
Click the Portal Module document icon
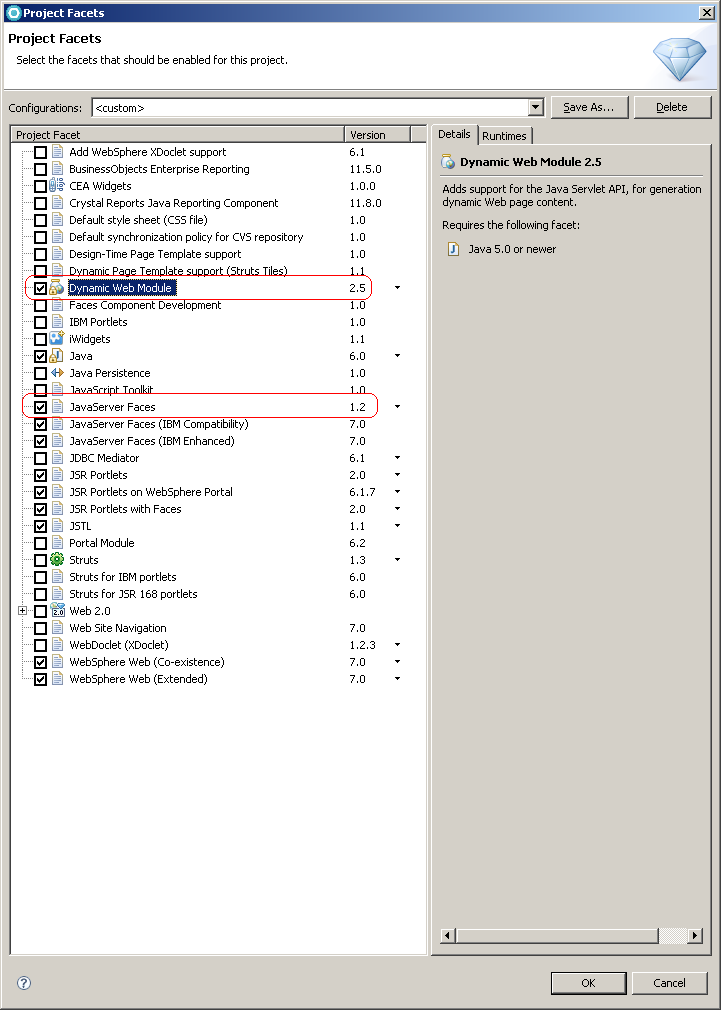pos(57,543)
